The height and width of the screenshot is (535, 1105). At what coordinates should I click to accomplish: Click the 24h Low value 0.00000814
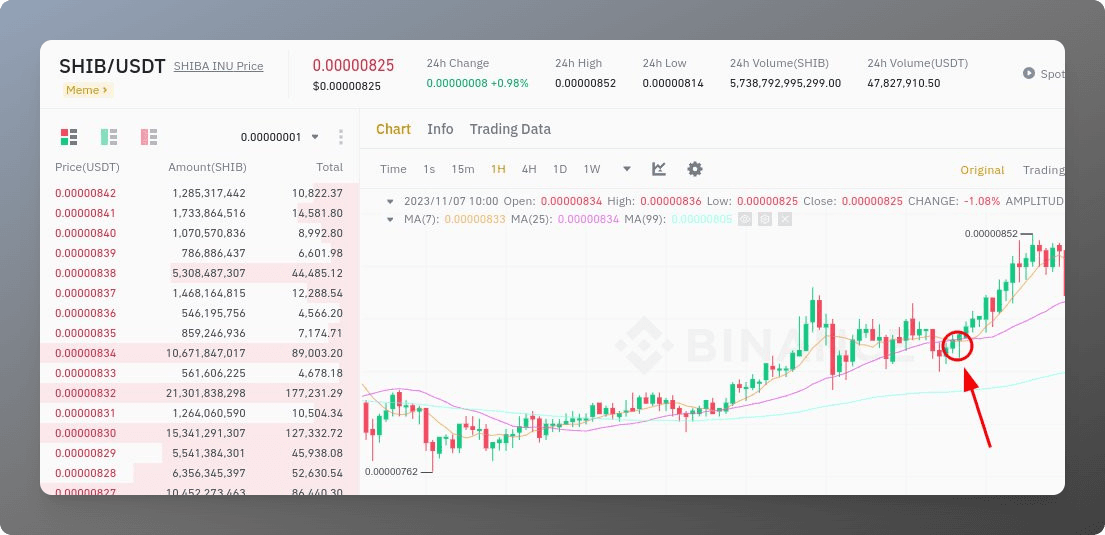click(x=673, y=83)
